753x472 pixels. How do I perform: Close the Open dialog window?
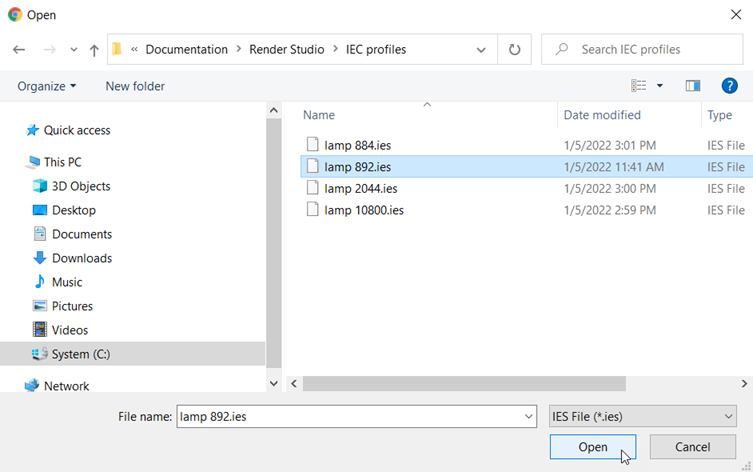pyautogui.click(x=736, y=15)
